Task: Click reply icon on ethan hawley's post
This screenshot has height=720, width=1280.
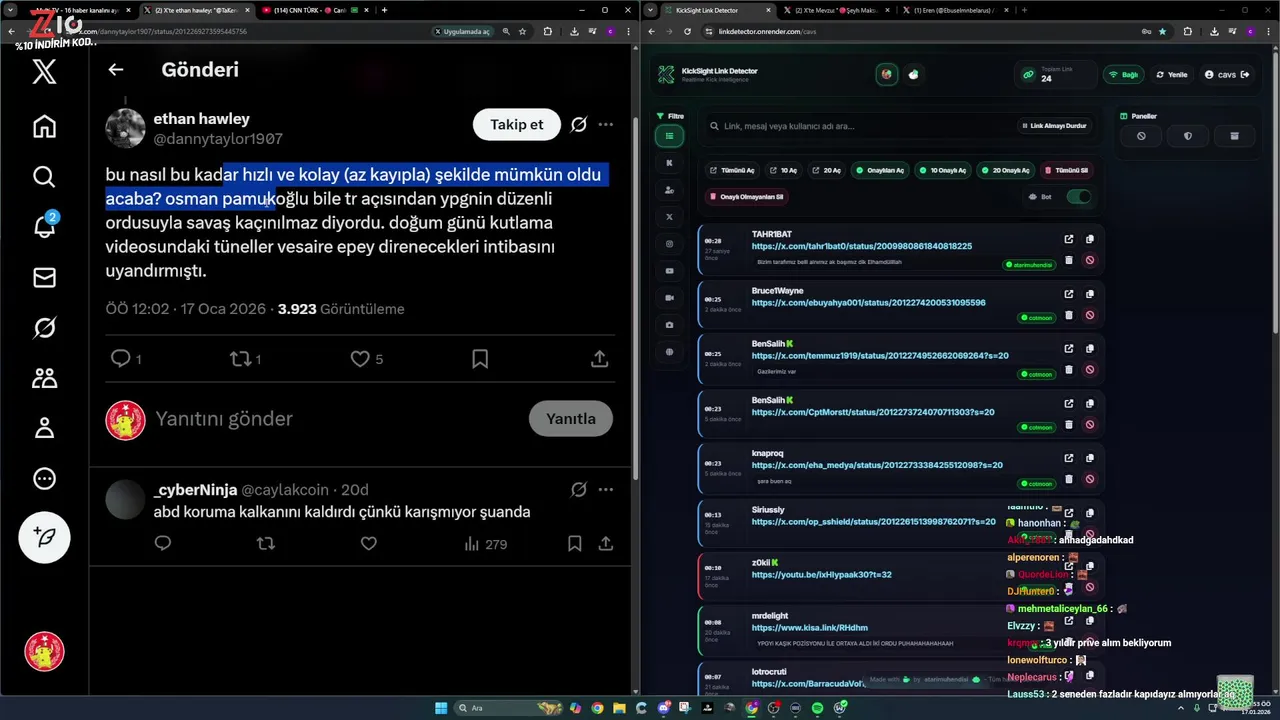Action: click(120, 358)
